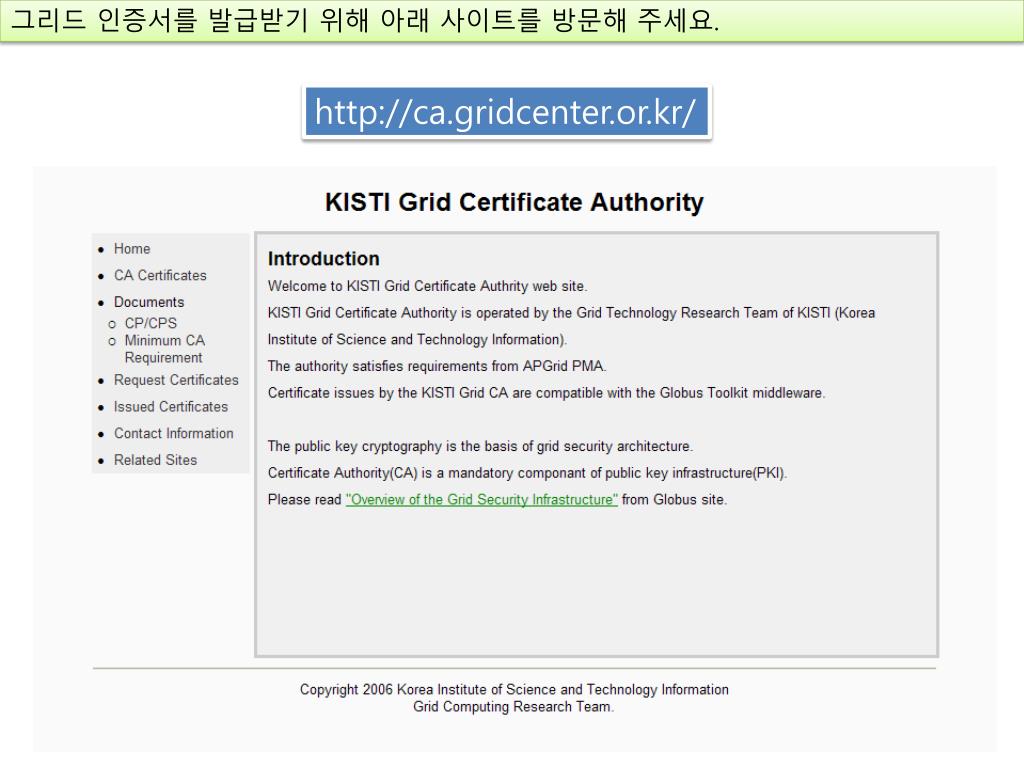Click the line about Globus Toolkit middleware
The image size is (1024, 768).
547,393
